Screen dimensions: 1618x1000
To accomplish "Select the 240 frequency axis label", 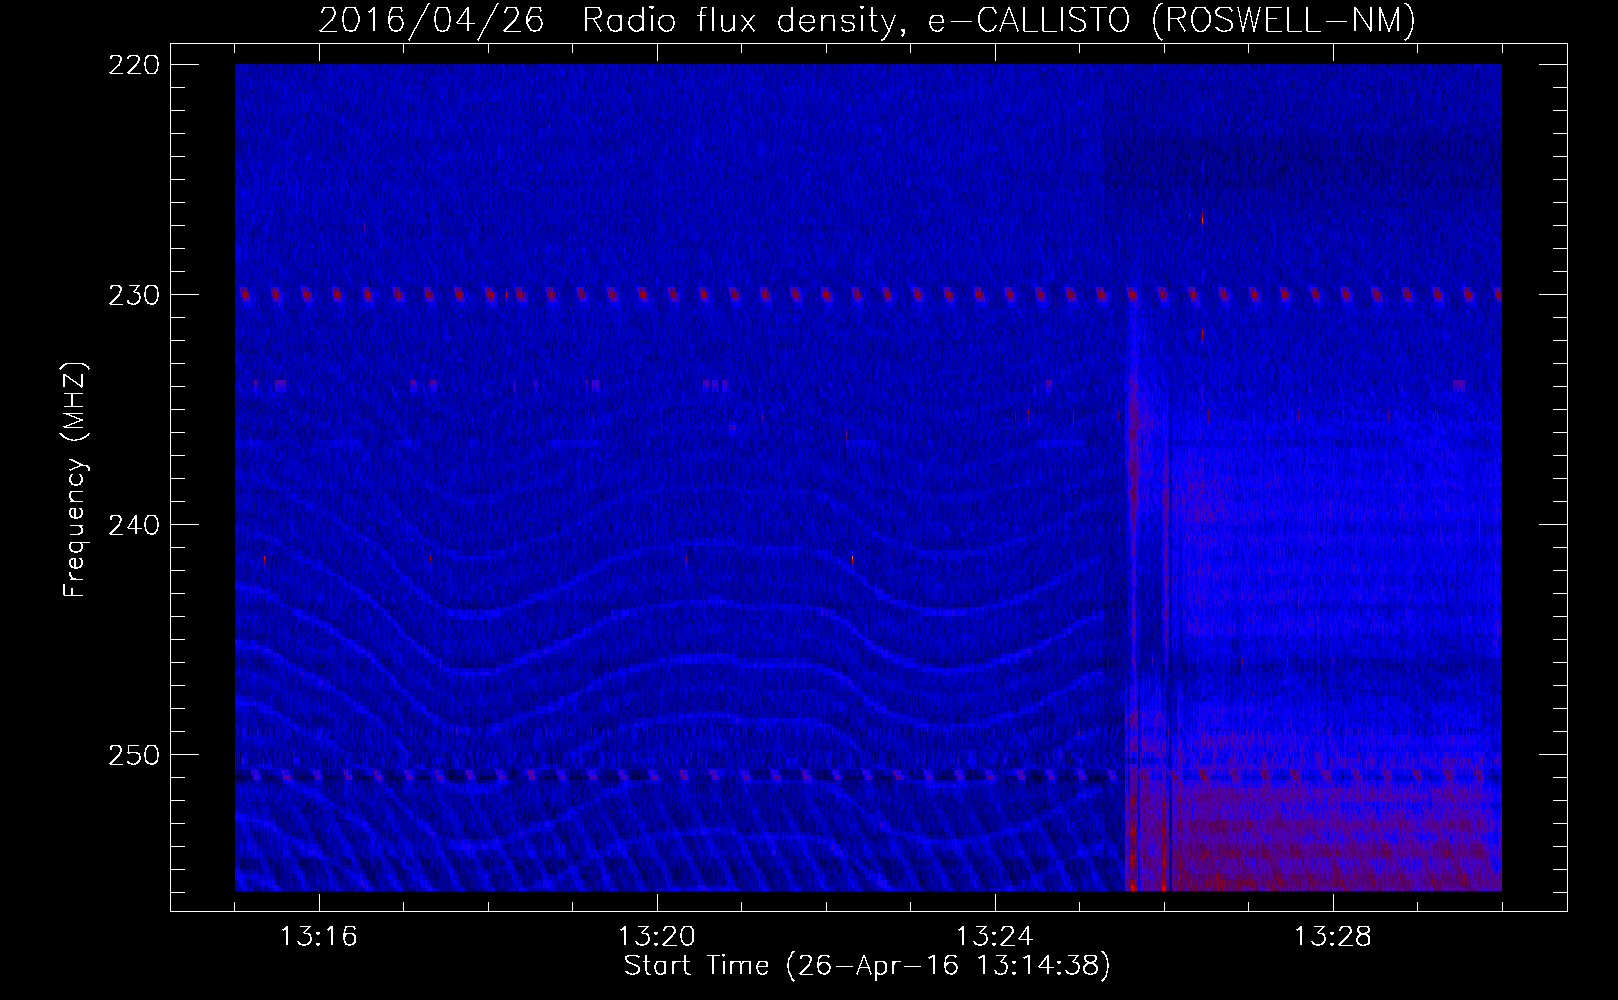I will 132,526.
